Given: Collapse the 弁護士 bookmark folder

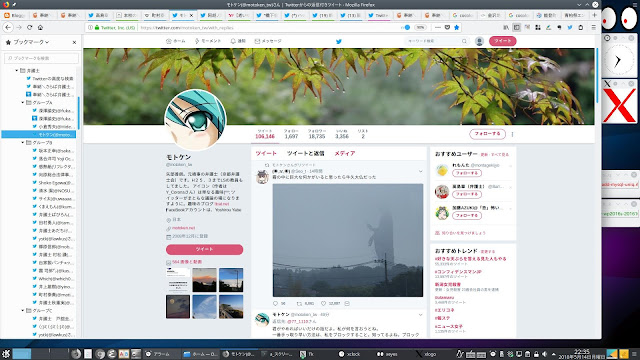Looking at the screenshot, I should click(17, 71).
